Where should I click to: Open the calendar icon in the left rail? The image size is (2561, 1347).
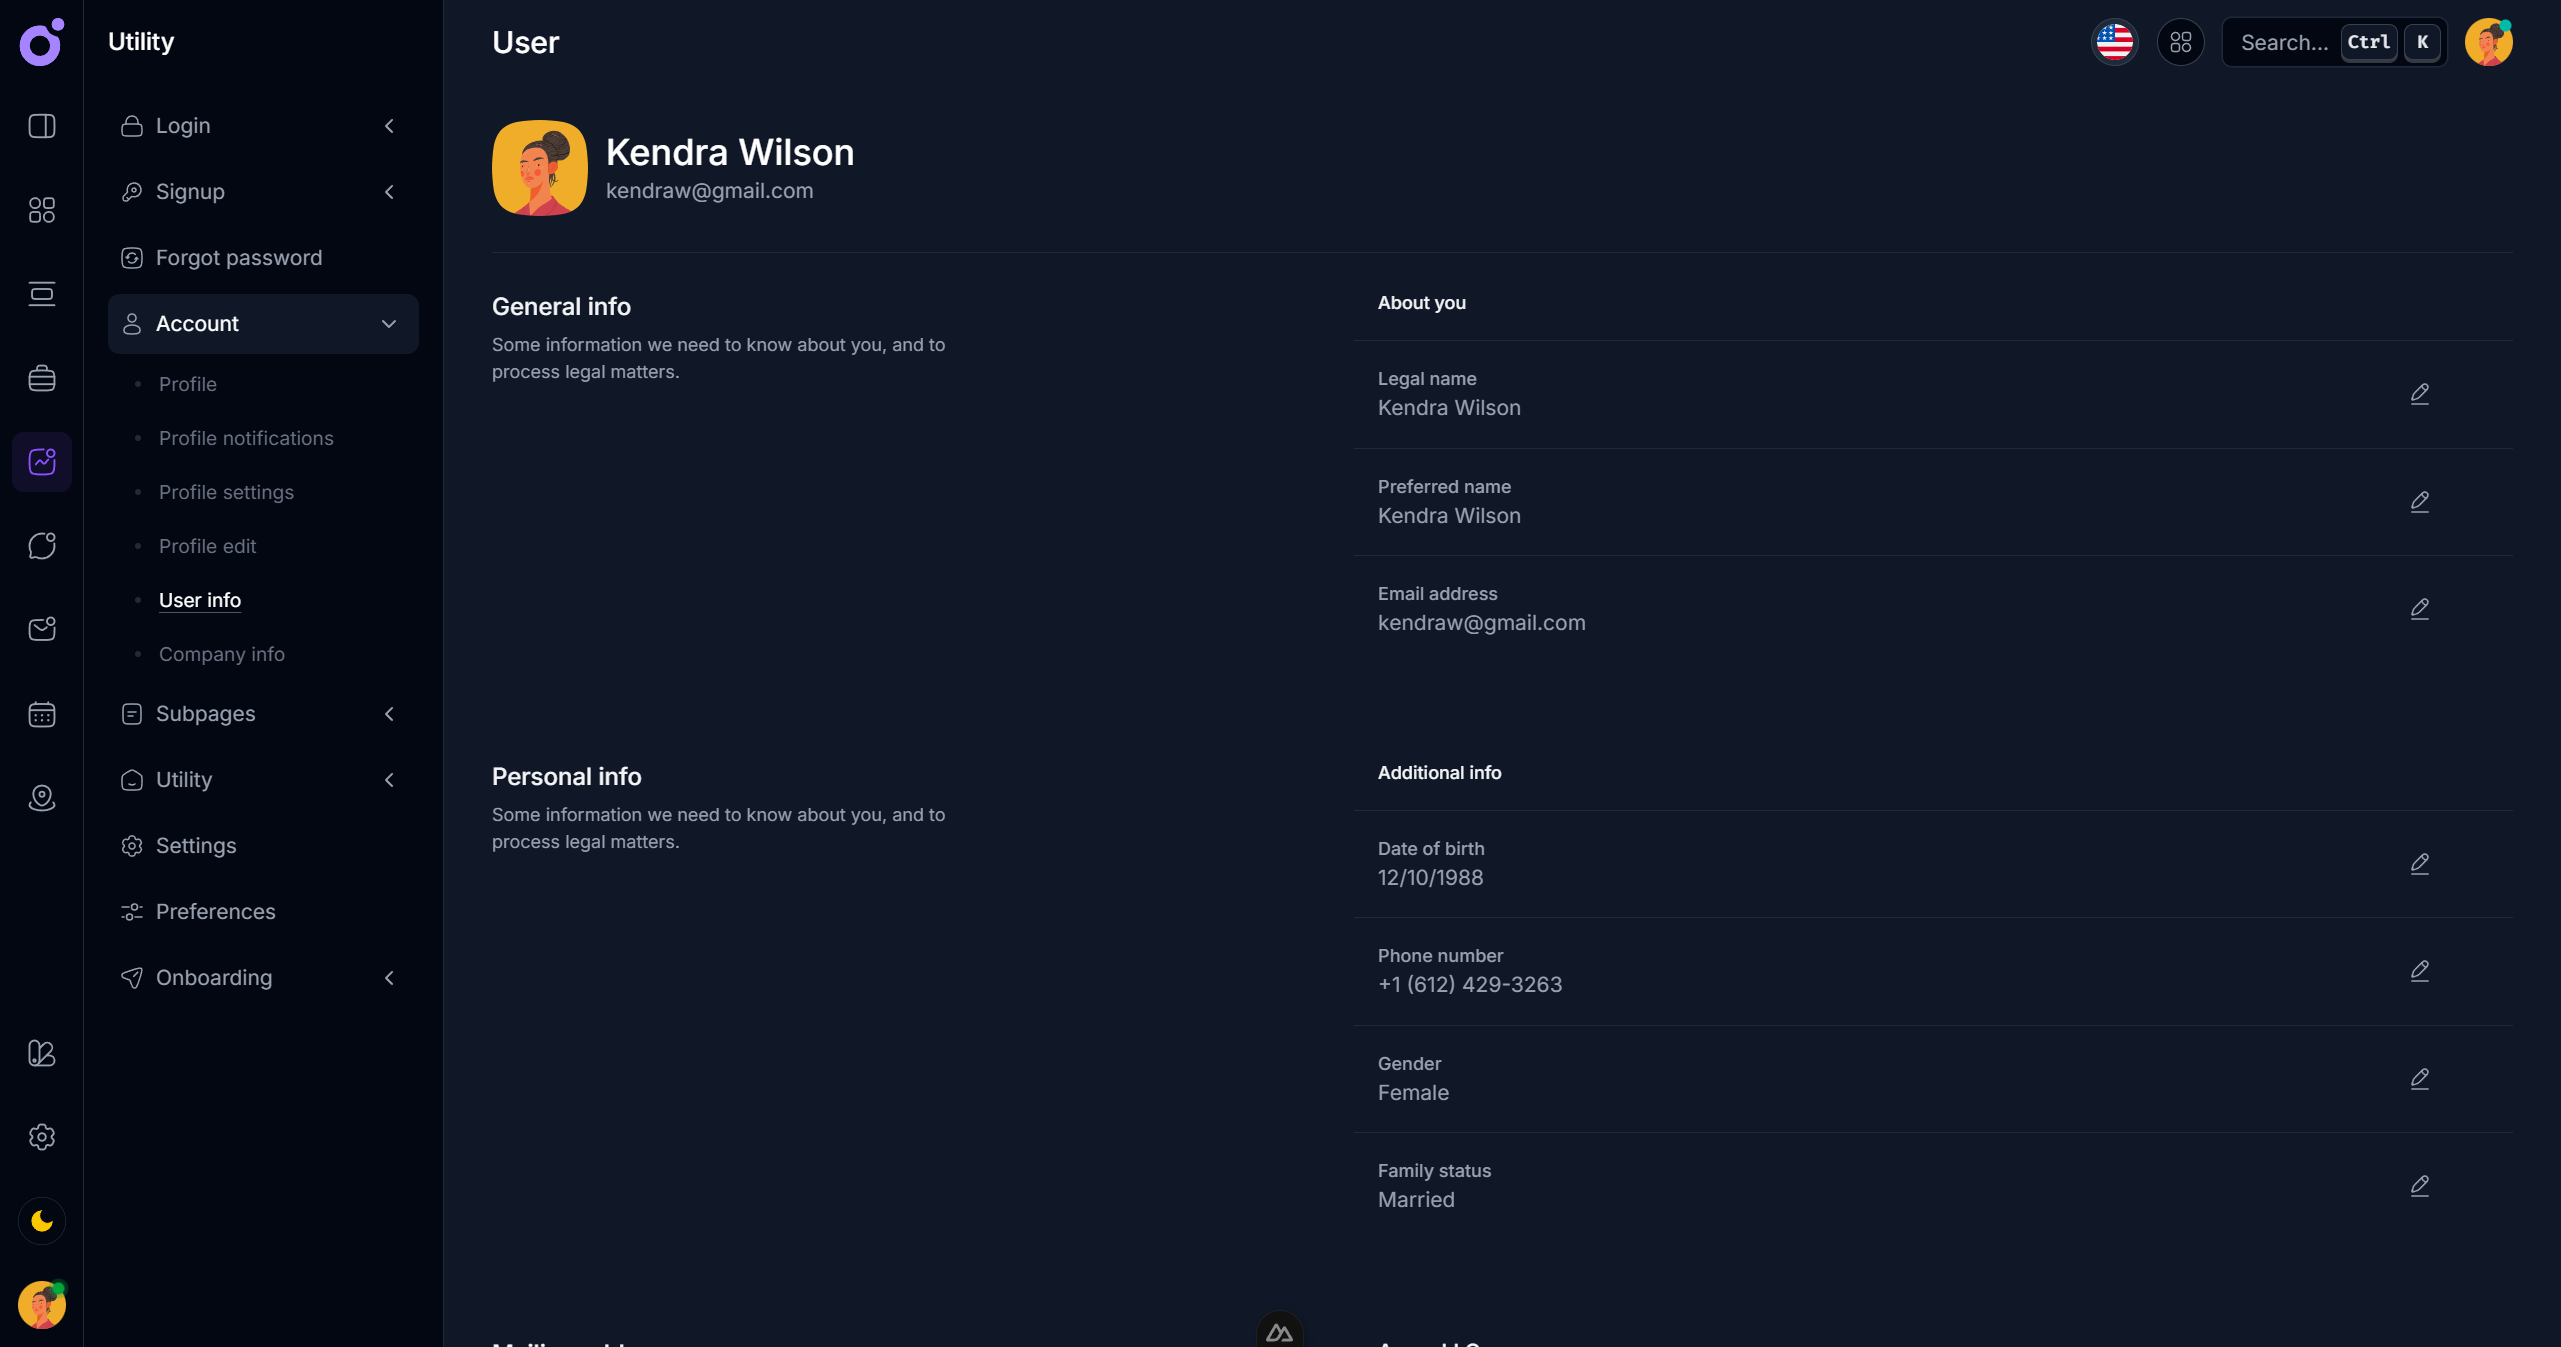42,714
